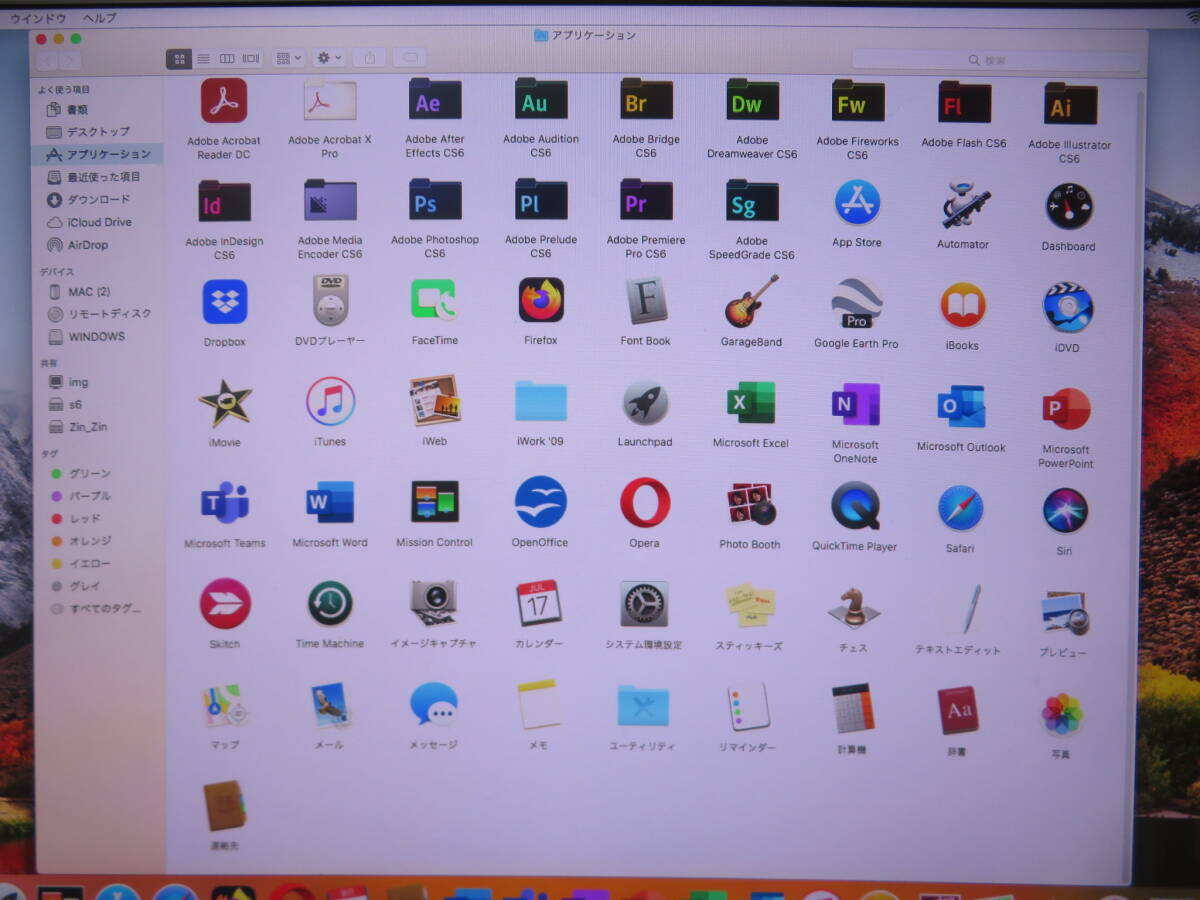The height and width of the screenshot is (900, 1200).
Task: Open the item arrangement dropdown
Action: pos(288,58)
